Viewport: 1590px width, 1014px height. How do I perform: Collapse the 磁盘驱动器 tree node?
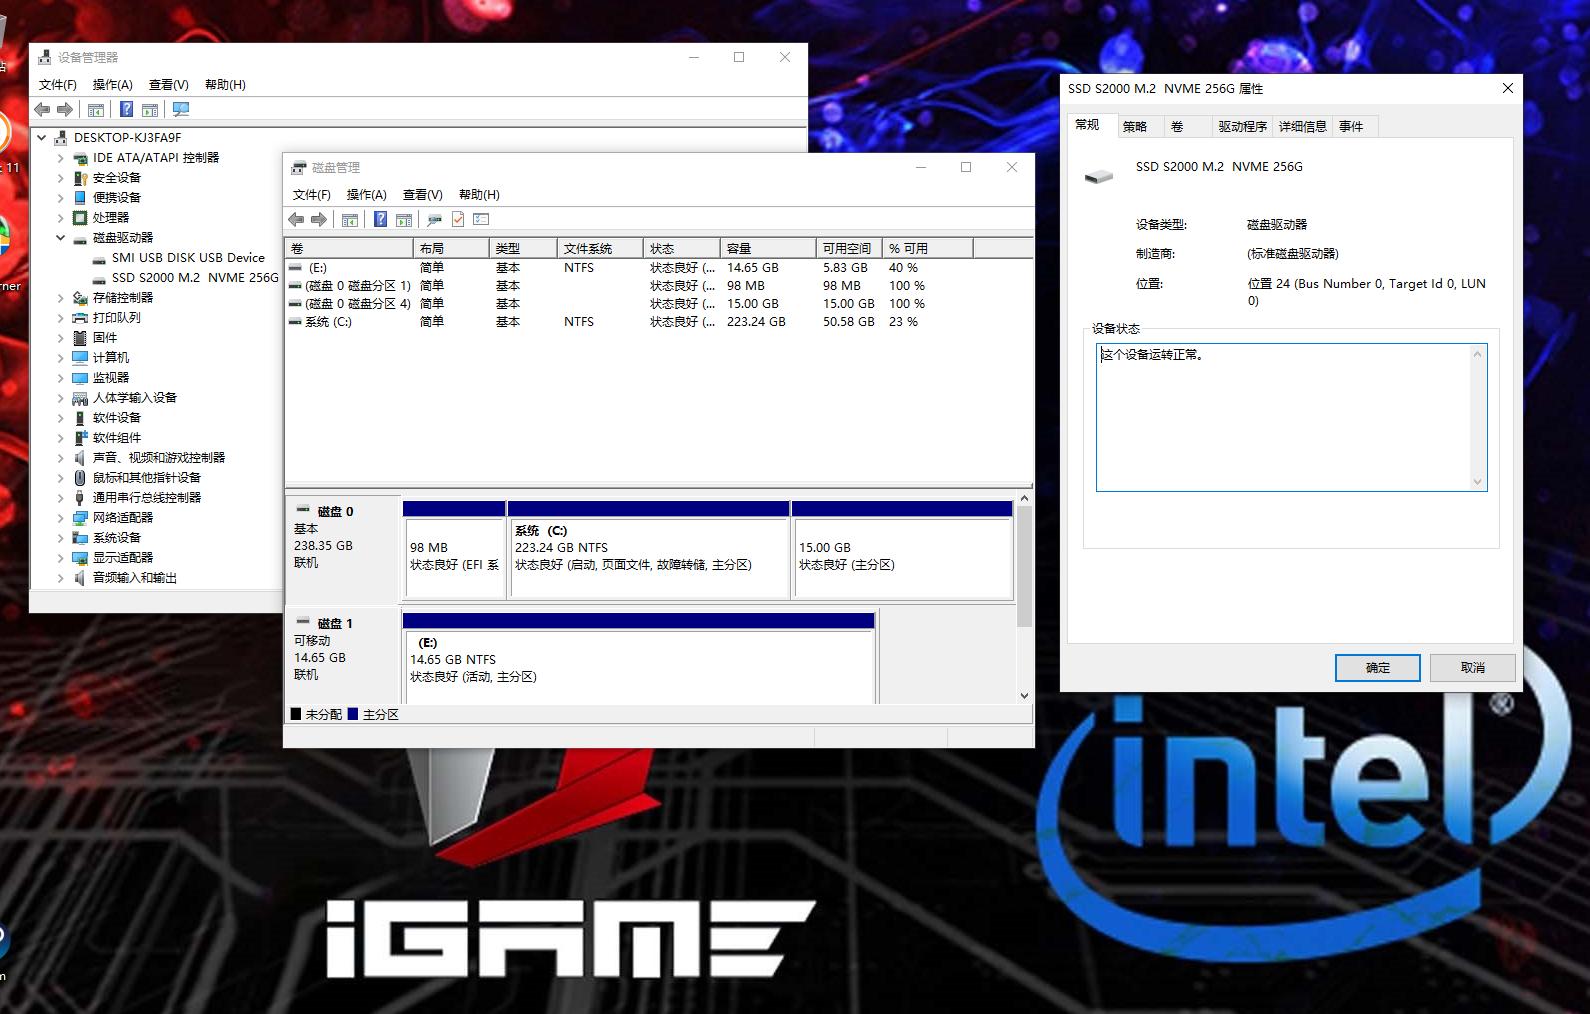(60, 238)
